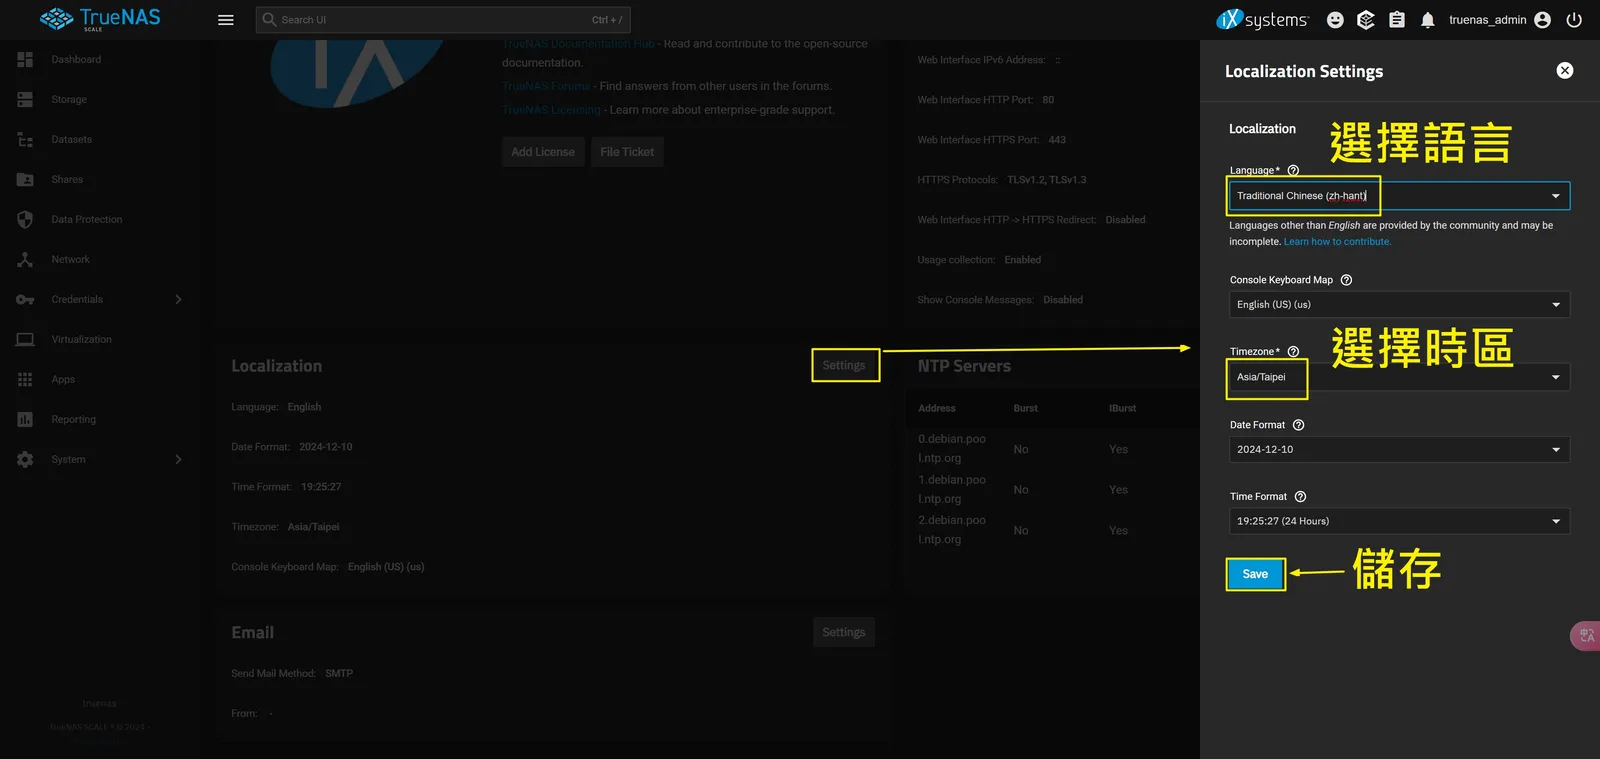Viewport: 1600px width, 759px height.
Task: Follow the Learn how to contribute link
Action: pos(1337,242)
